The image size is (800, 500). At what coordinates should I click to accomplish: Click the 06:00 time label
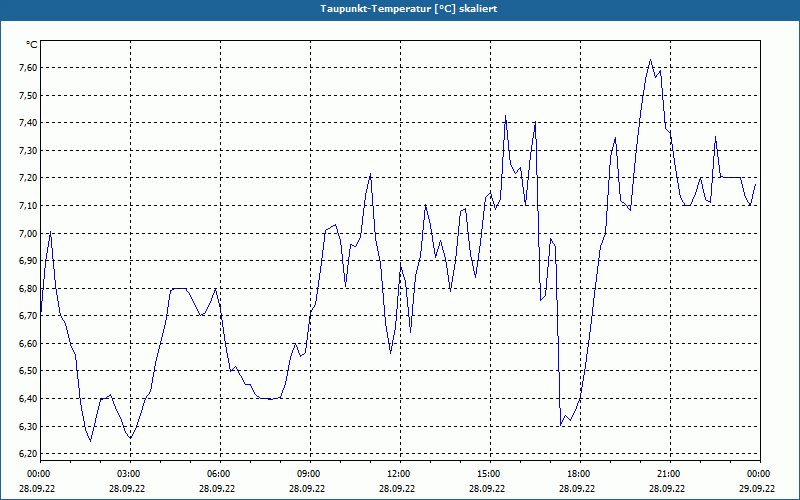click(x=220, y=474)
